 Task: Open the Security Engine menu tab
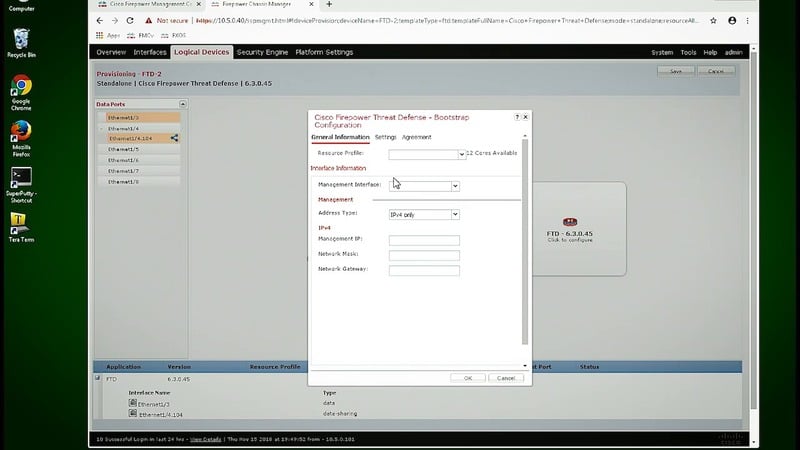[262, 52]
